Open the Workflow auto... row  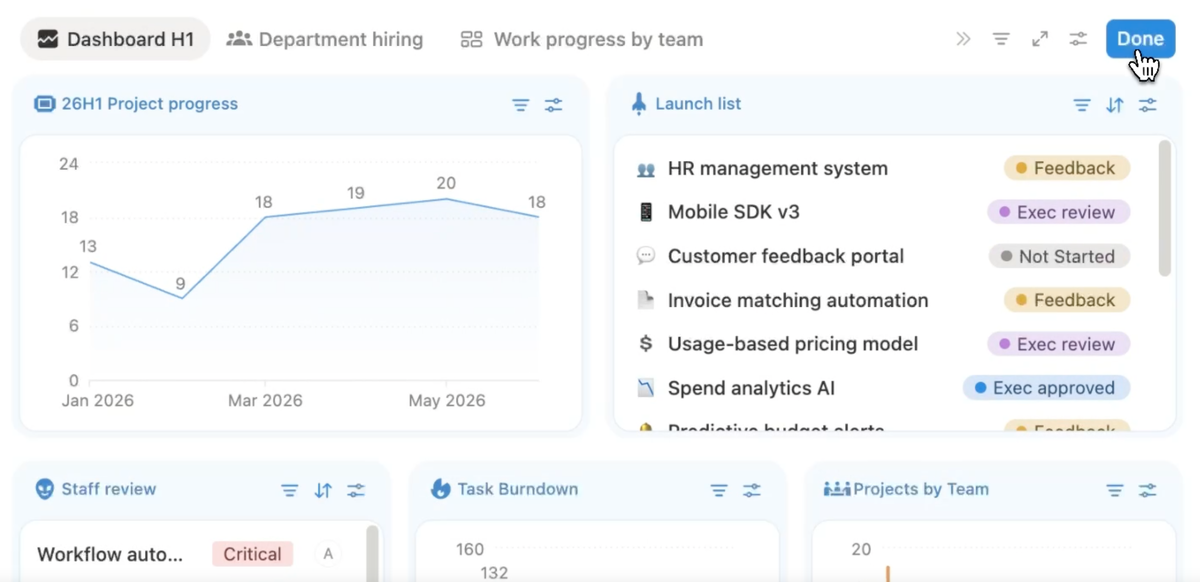[110, 554]
